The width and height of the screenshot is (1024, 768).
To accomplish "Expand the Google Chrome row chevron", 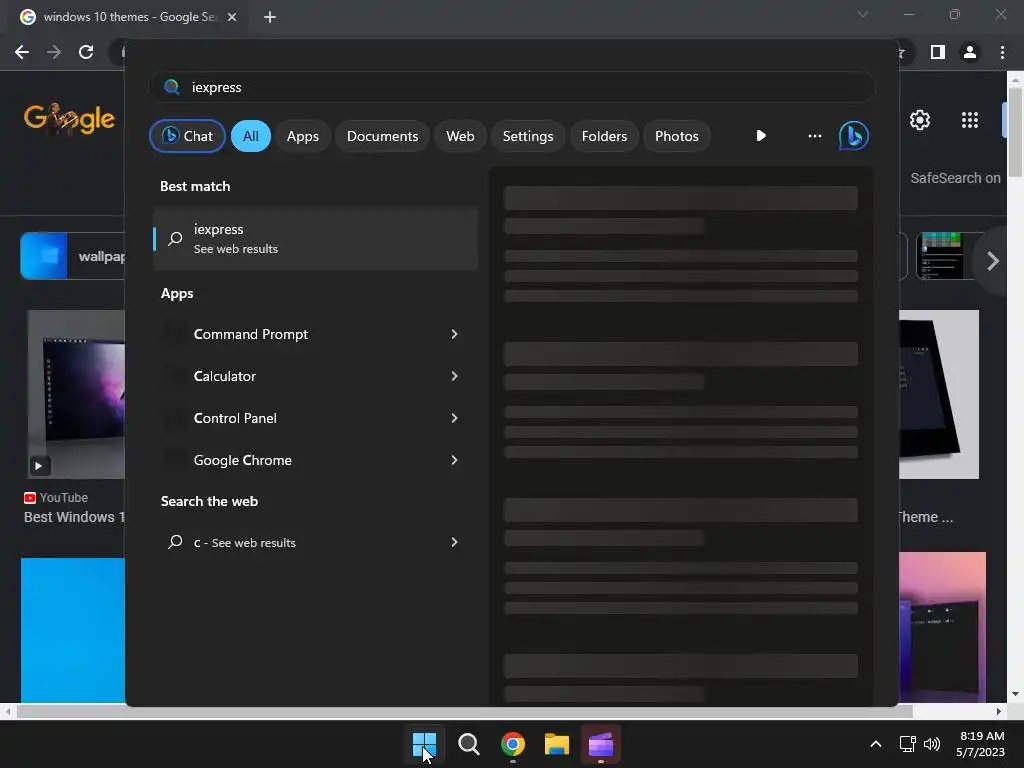I will point(455,460).
